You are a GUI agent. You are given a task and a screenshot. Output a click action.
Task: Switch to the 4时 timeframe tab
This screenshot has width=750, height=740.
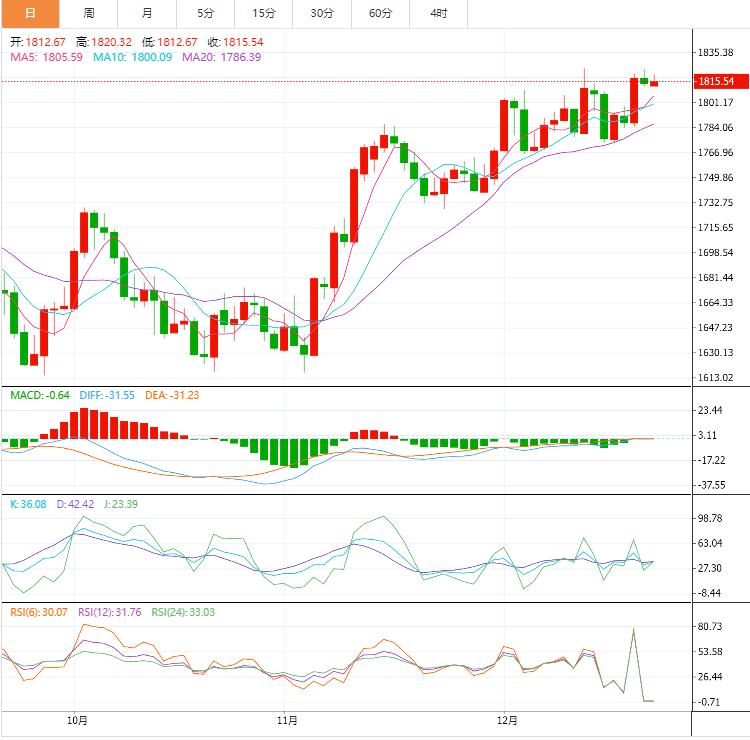pyautogui.click(x=439, y=13)
